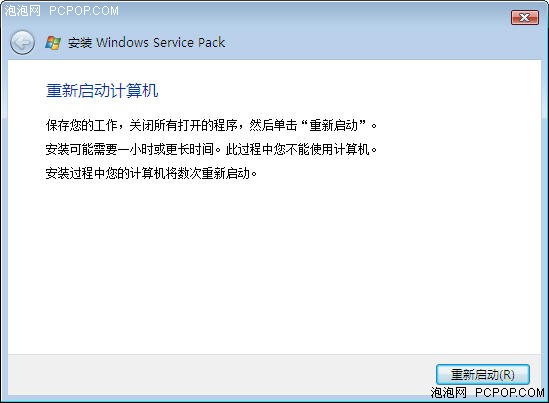Click the 安装 characters beside the Windows logo
This screenshot has height=403, width=549.
[79, 43]
